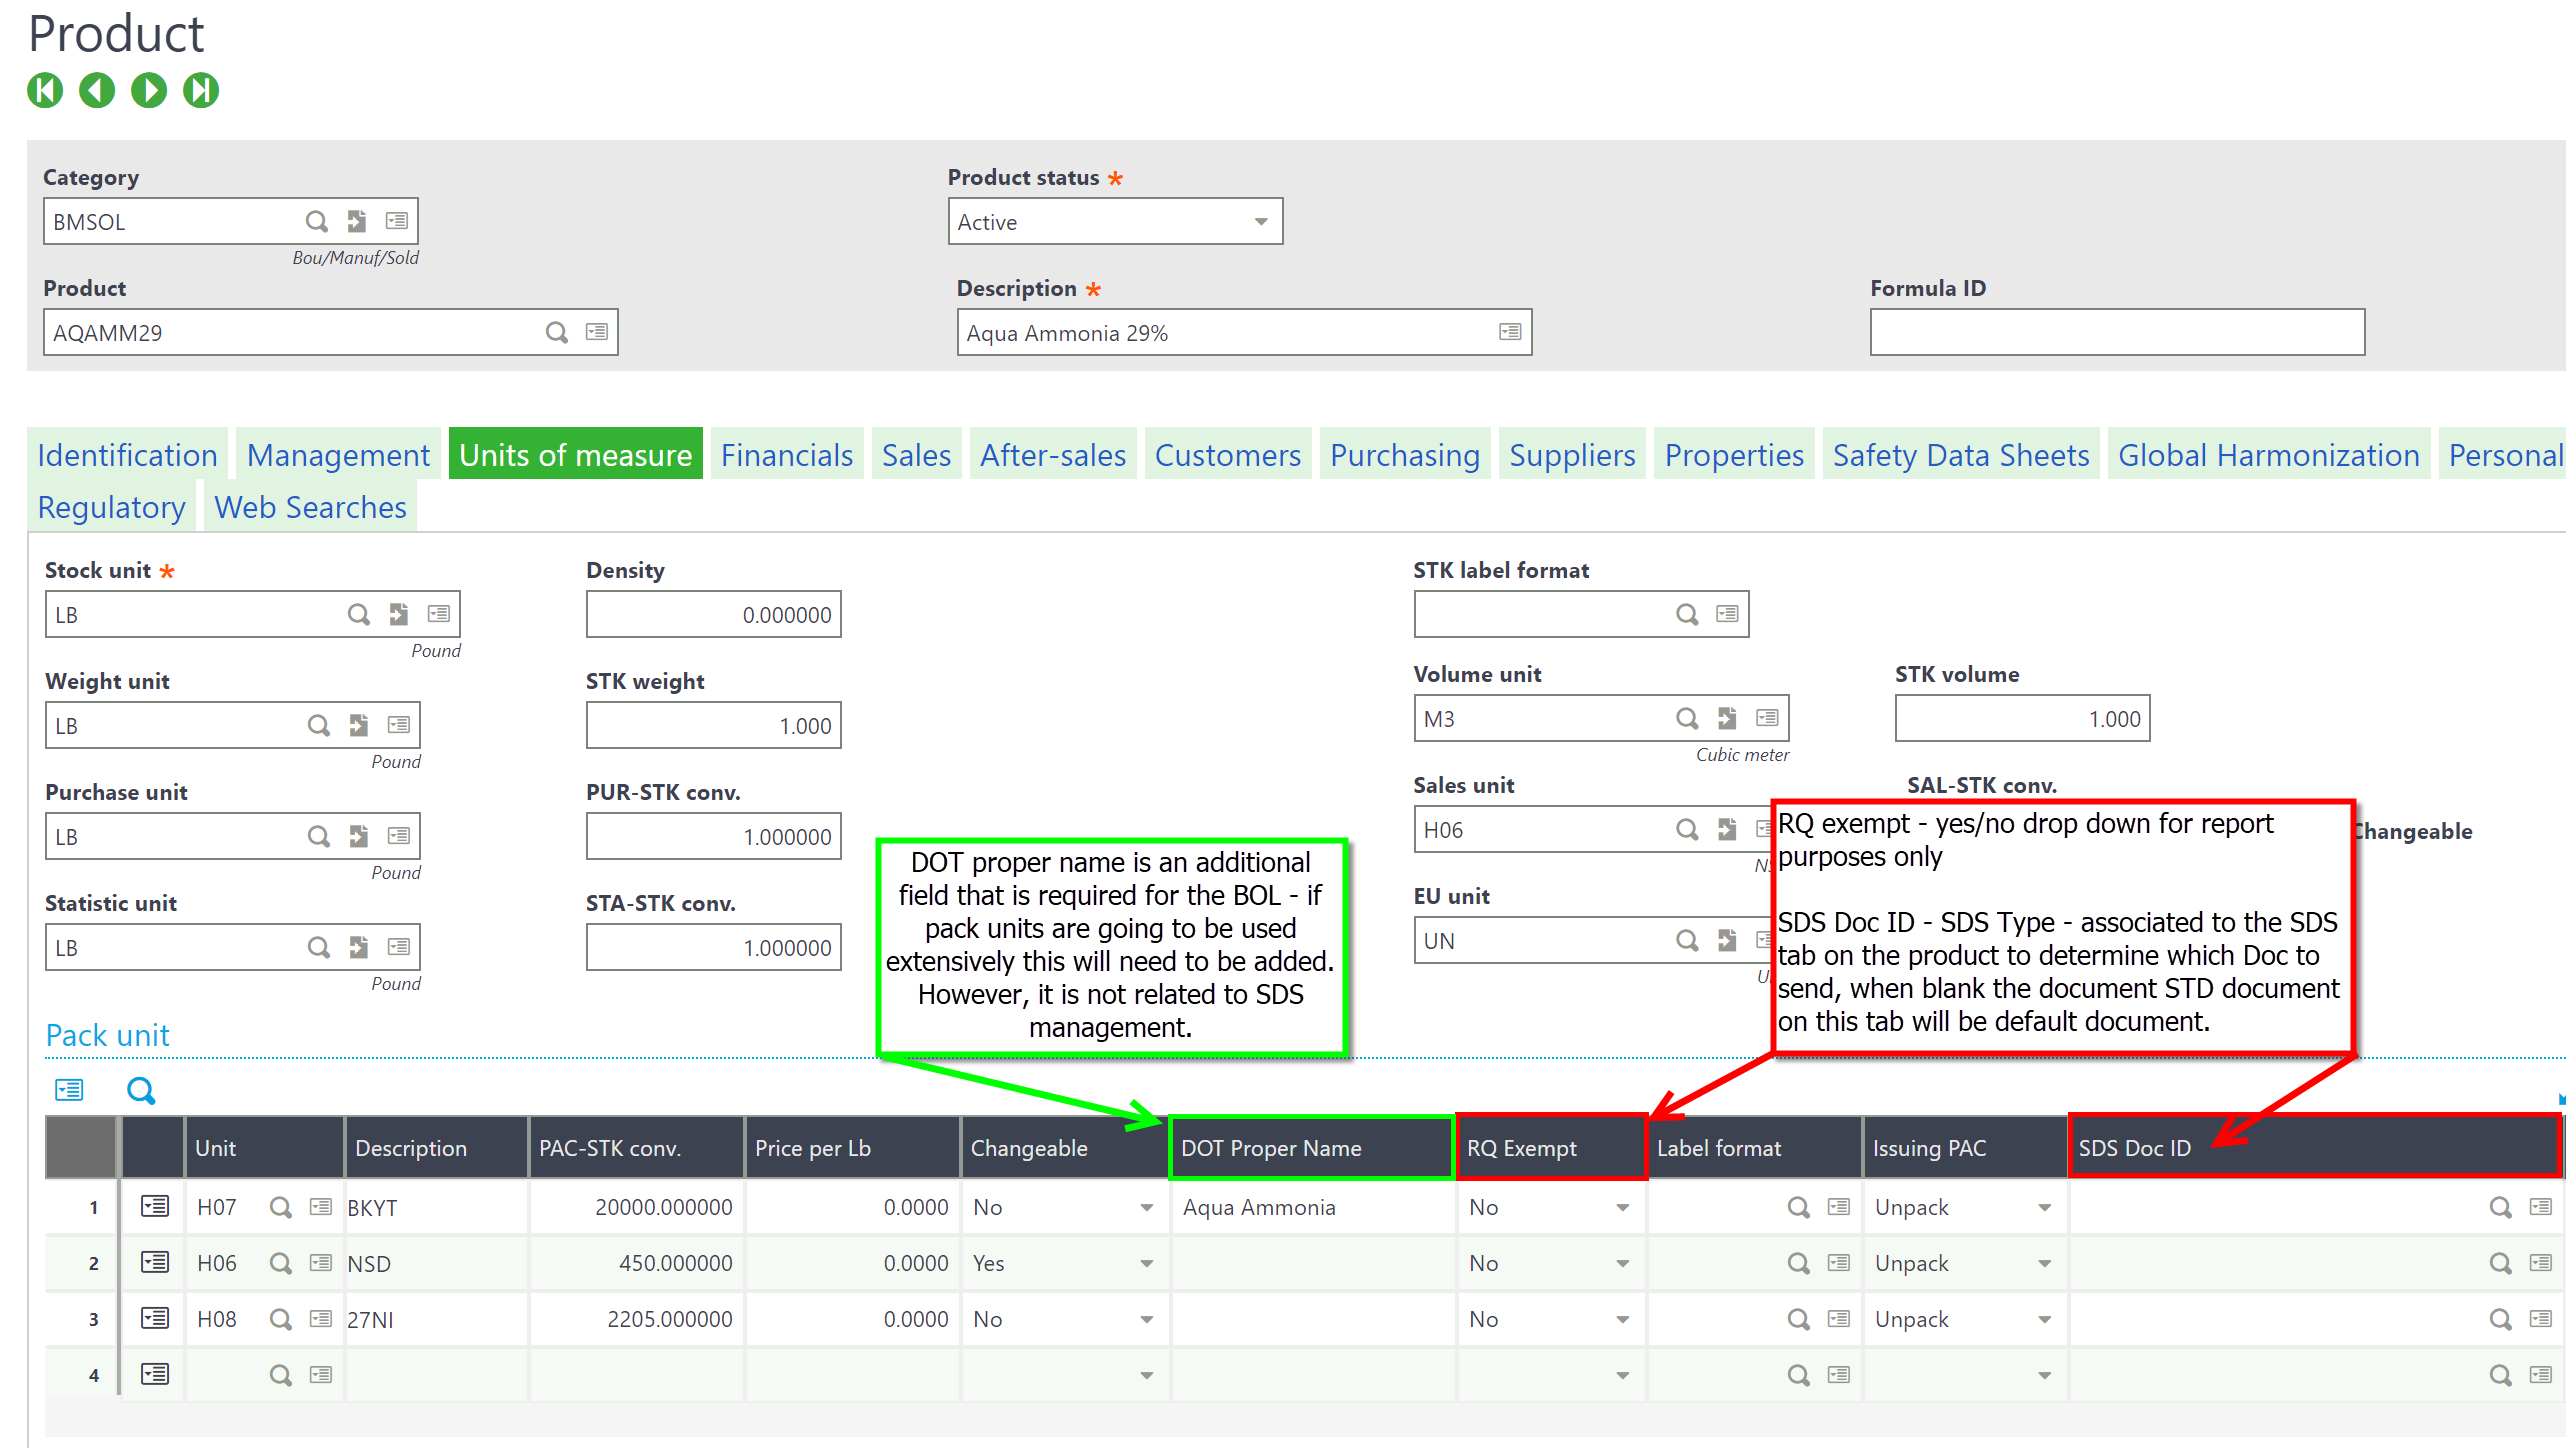The height and width of the screenshot is (1448, 2566).
Task: Click magnifier search icon under Pack unit
Action: (x=141, y=1090)
